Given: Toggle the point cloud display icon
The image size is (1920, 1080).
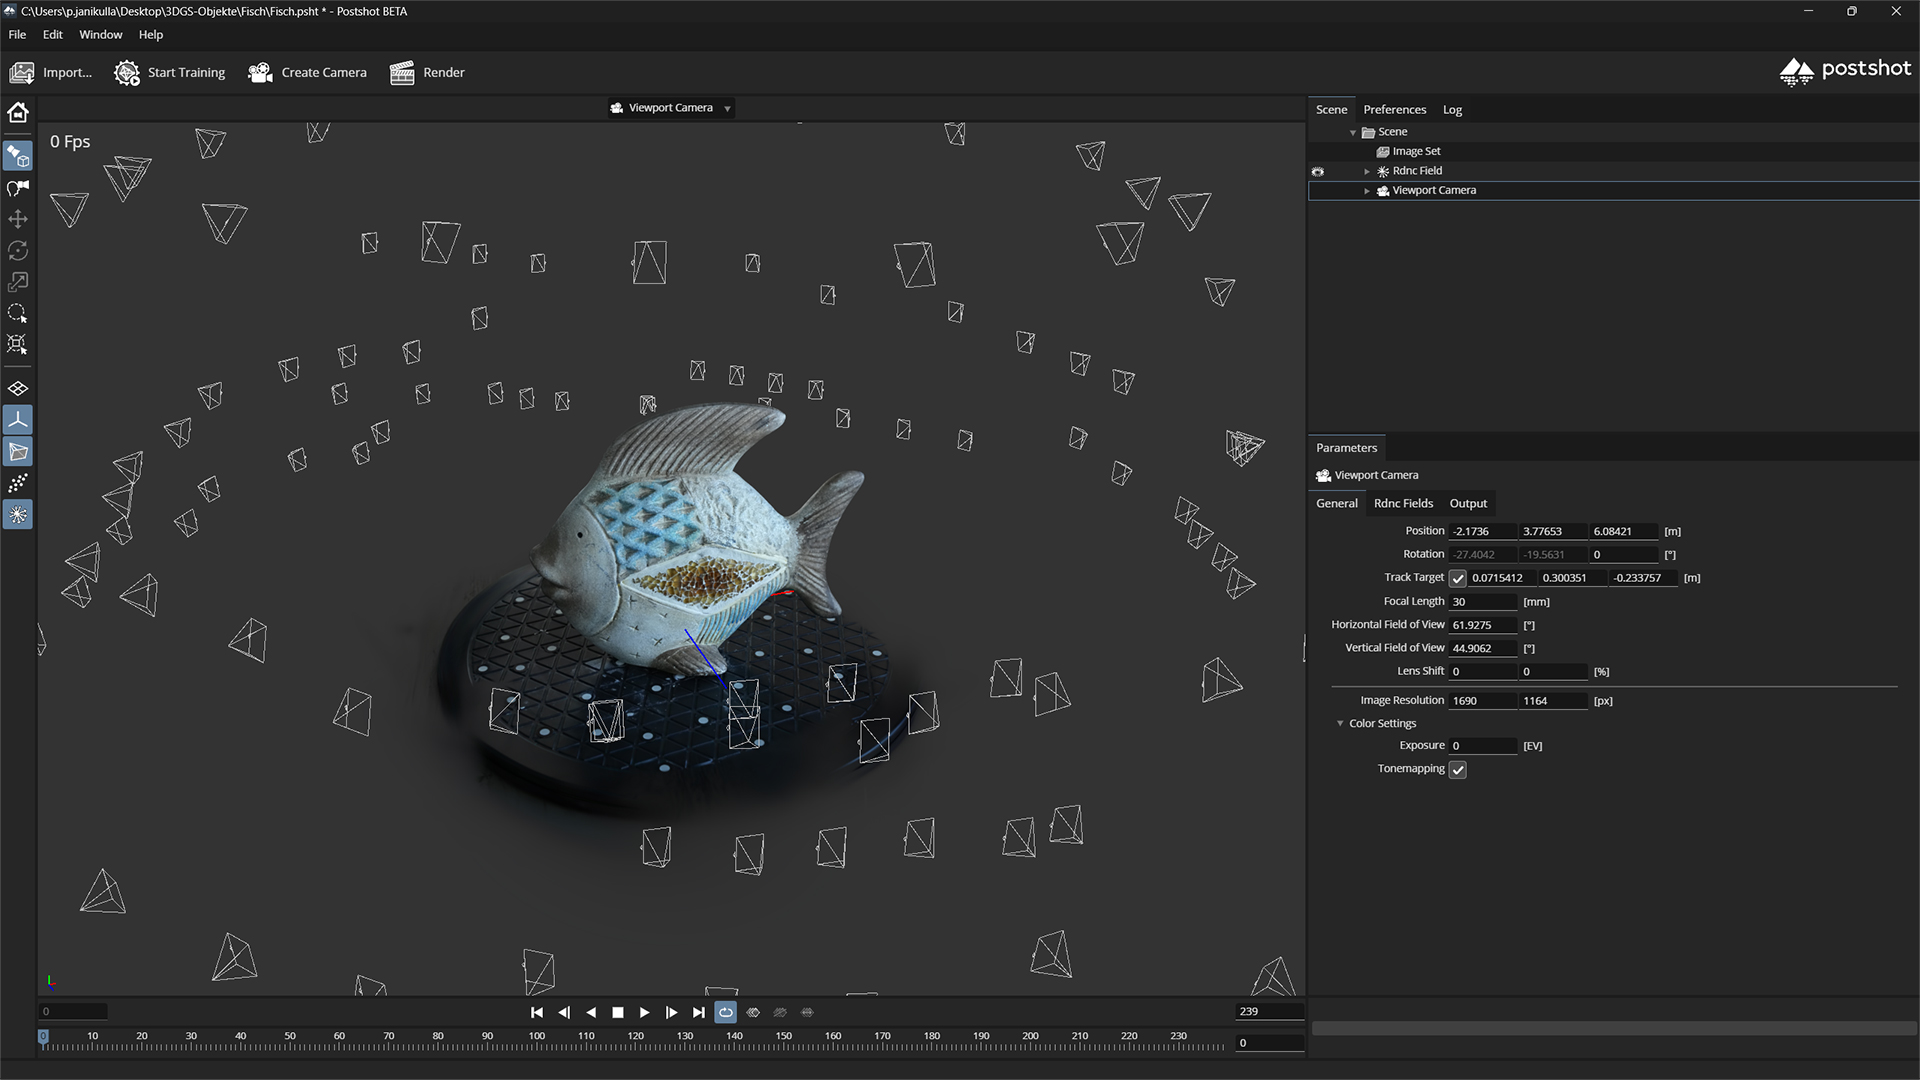Looking at the screenshot, I should tap(18, 484).
